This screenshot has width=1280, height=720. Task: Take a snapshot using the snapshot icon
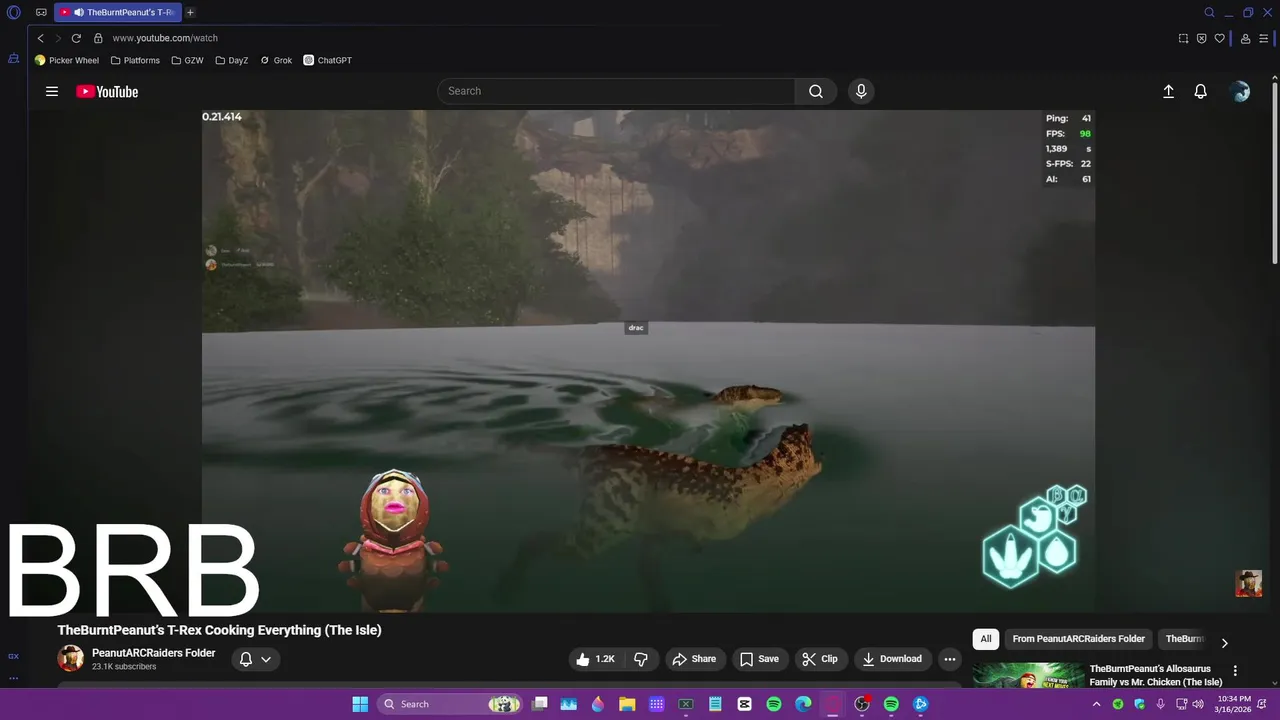tap(1183, 38)
